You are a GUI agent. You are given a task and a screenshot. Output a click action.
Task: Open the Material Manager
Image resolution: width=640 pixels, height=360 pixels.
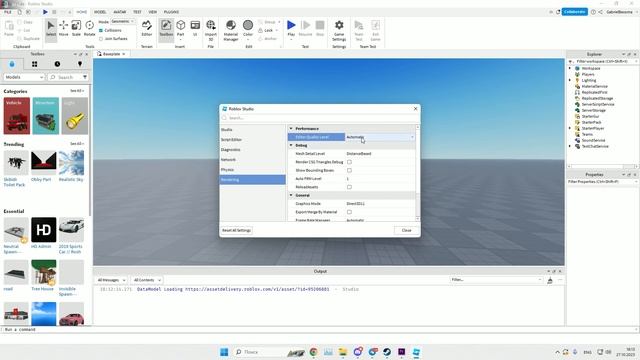coord(231,30)
